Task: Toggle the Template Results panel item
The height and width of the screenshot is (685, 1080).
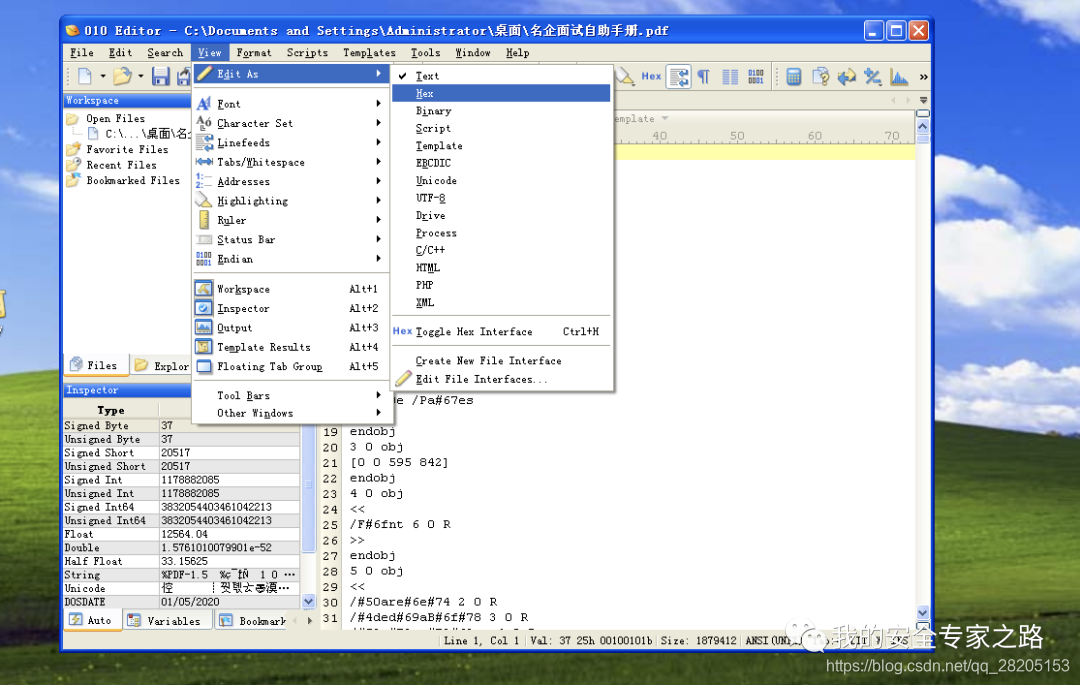Action: [289, 347]
